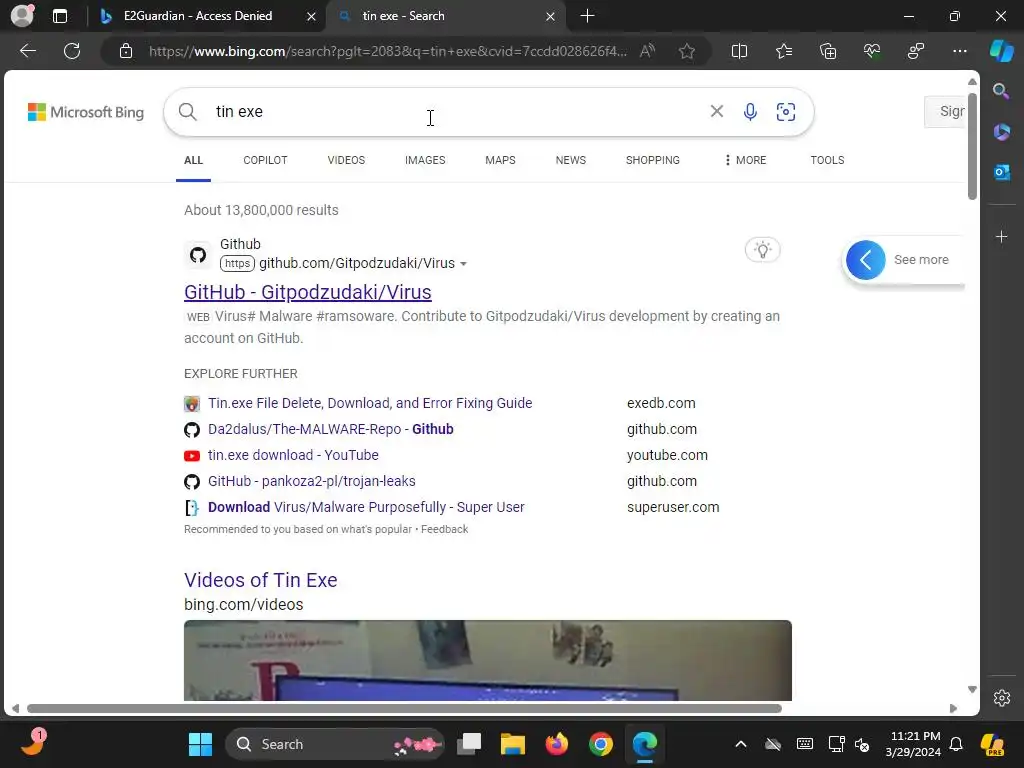
Task: Open split screen view
Action: (x=739, y=51)
